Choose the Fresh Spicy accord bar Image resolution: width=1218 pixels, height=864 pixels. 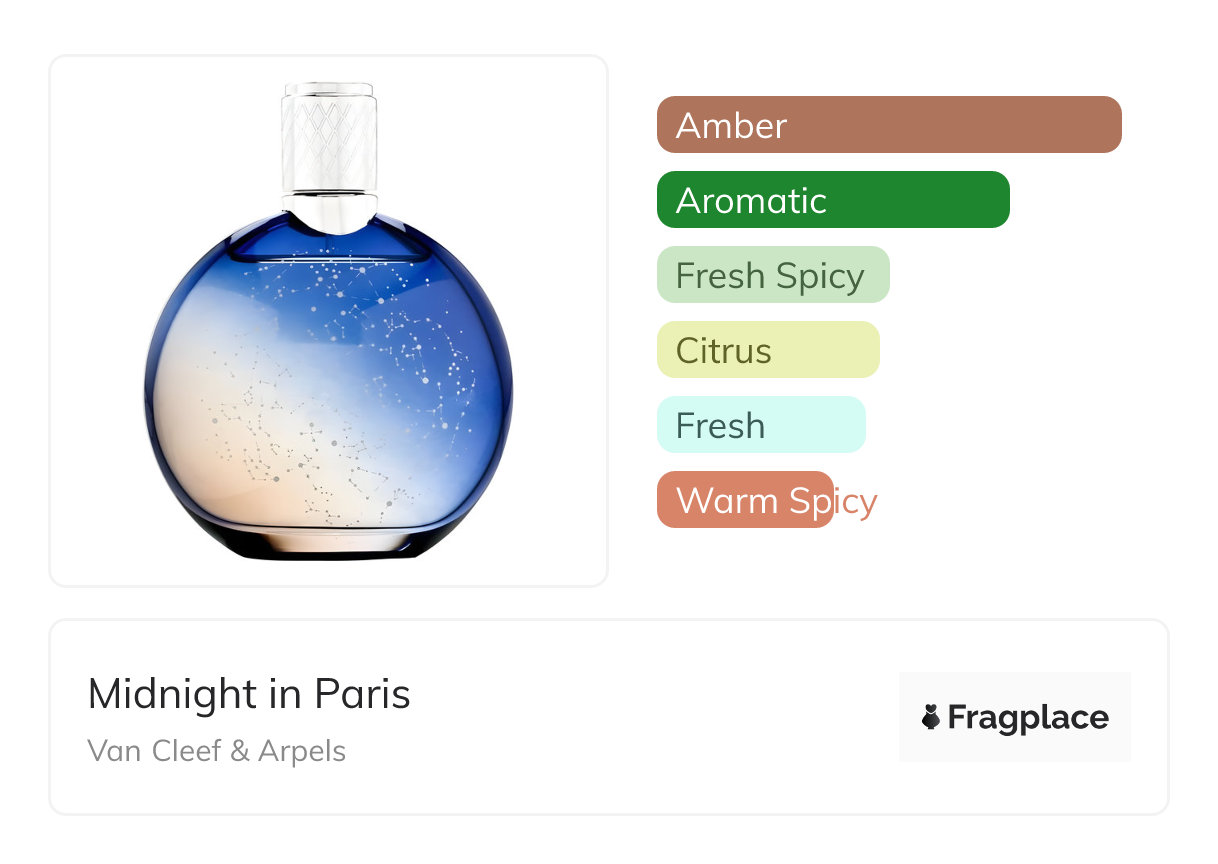[x=773, y=275]
